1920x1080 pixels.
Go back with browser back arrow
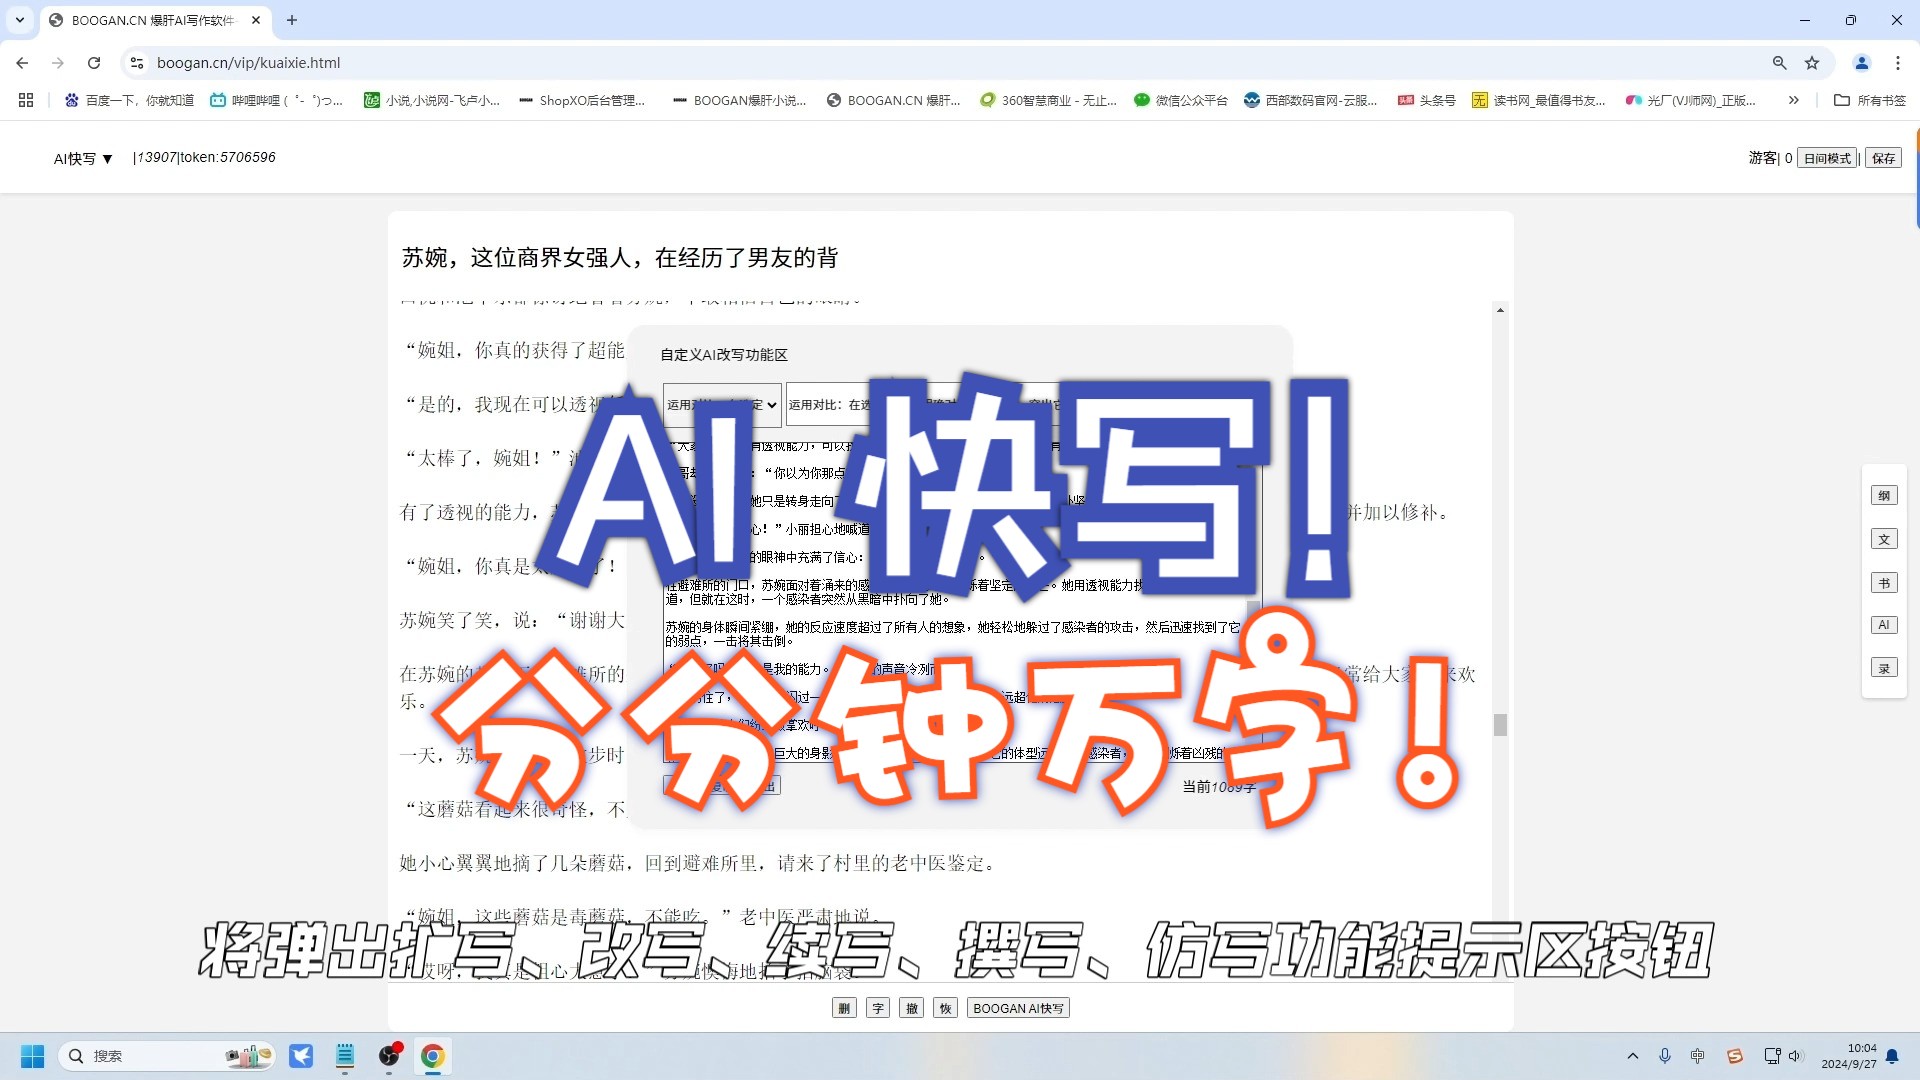(22, 62)
